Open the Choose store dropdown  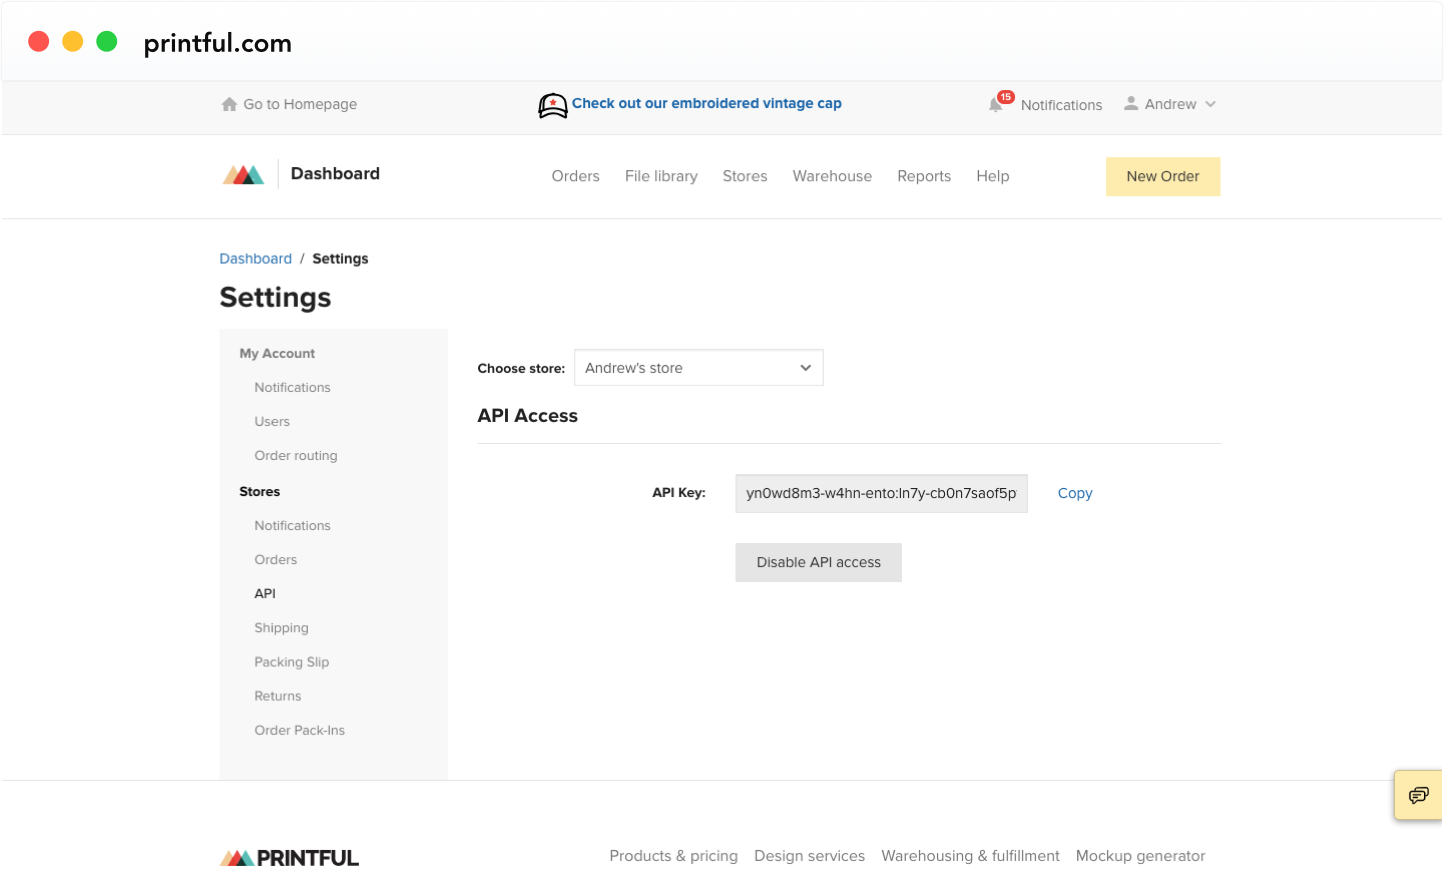(699, 368)
